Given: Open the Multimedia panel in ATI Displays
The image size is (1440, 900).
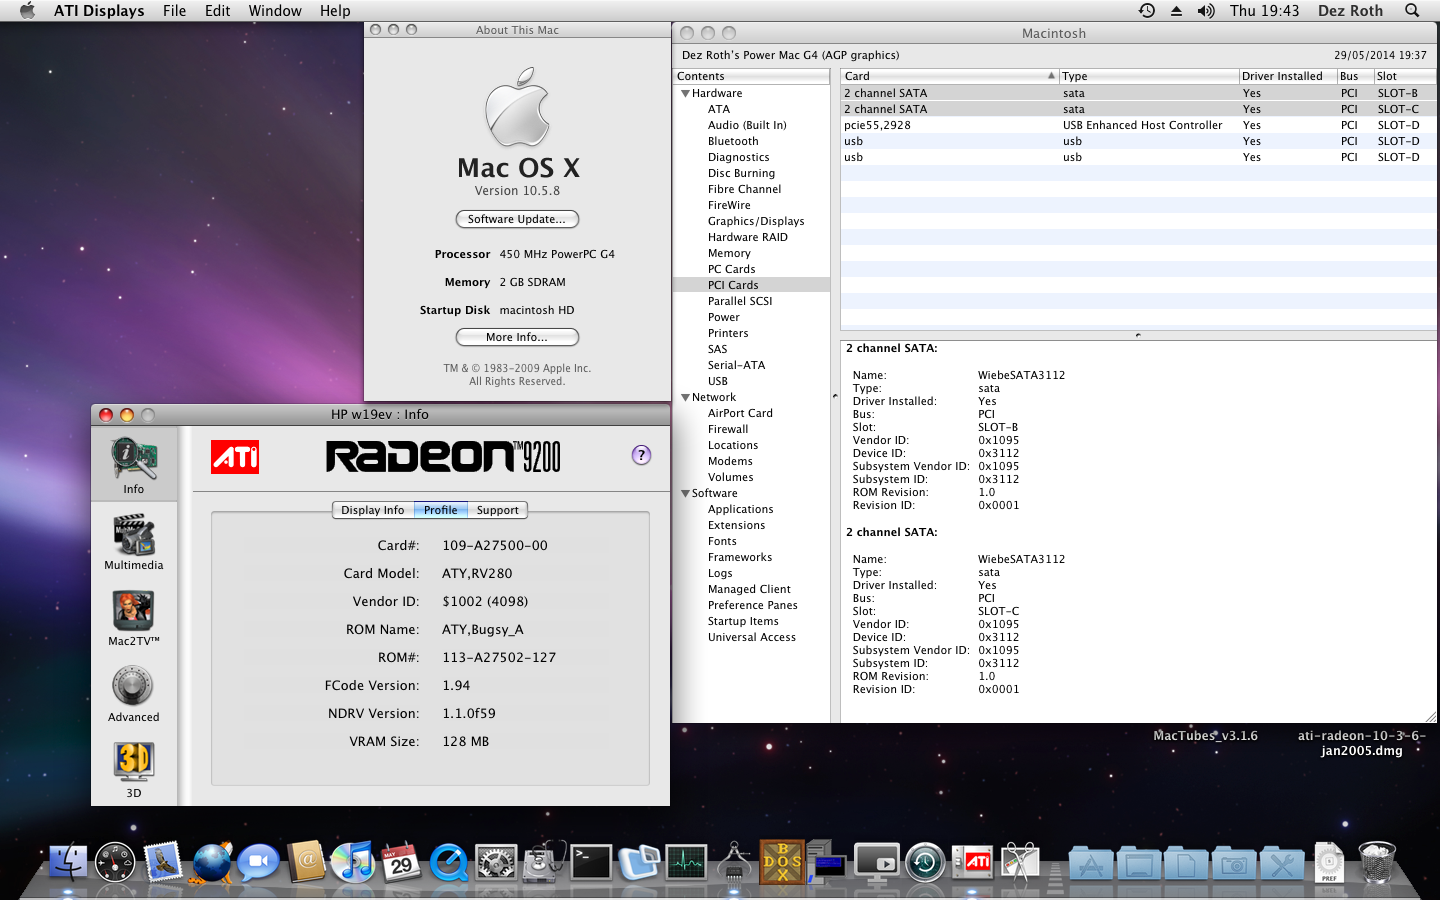Looking at the screenshot, I should [133, 540].
